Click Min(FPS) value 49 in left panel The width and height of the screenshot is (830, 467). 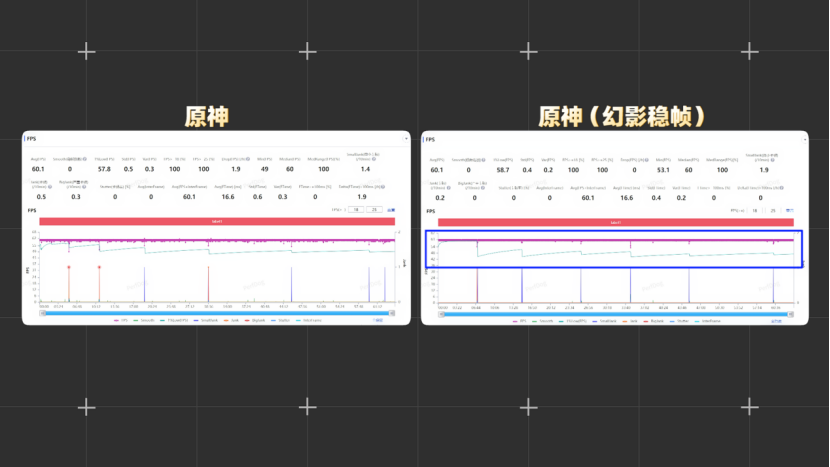[x=265, y=169]
